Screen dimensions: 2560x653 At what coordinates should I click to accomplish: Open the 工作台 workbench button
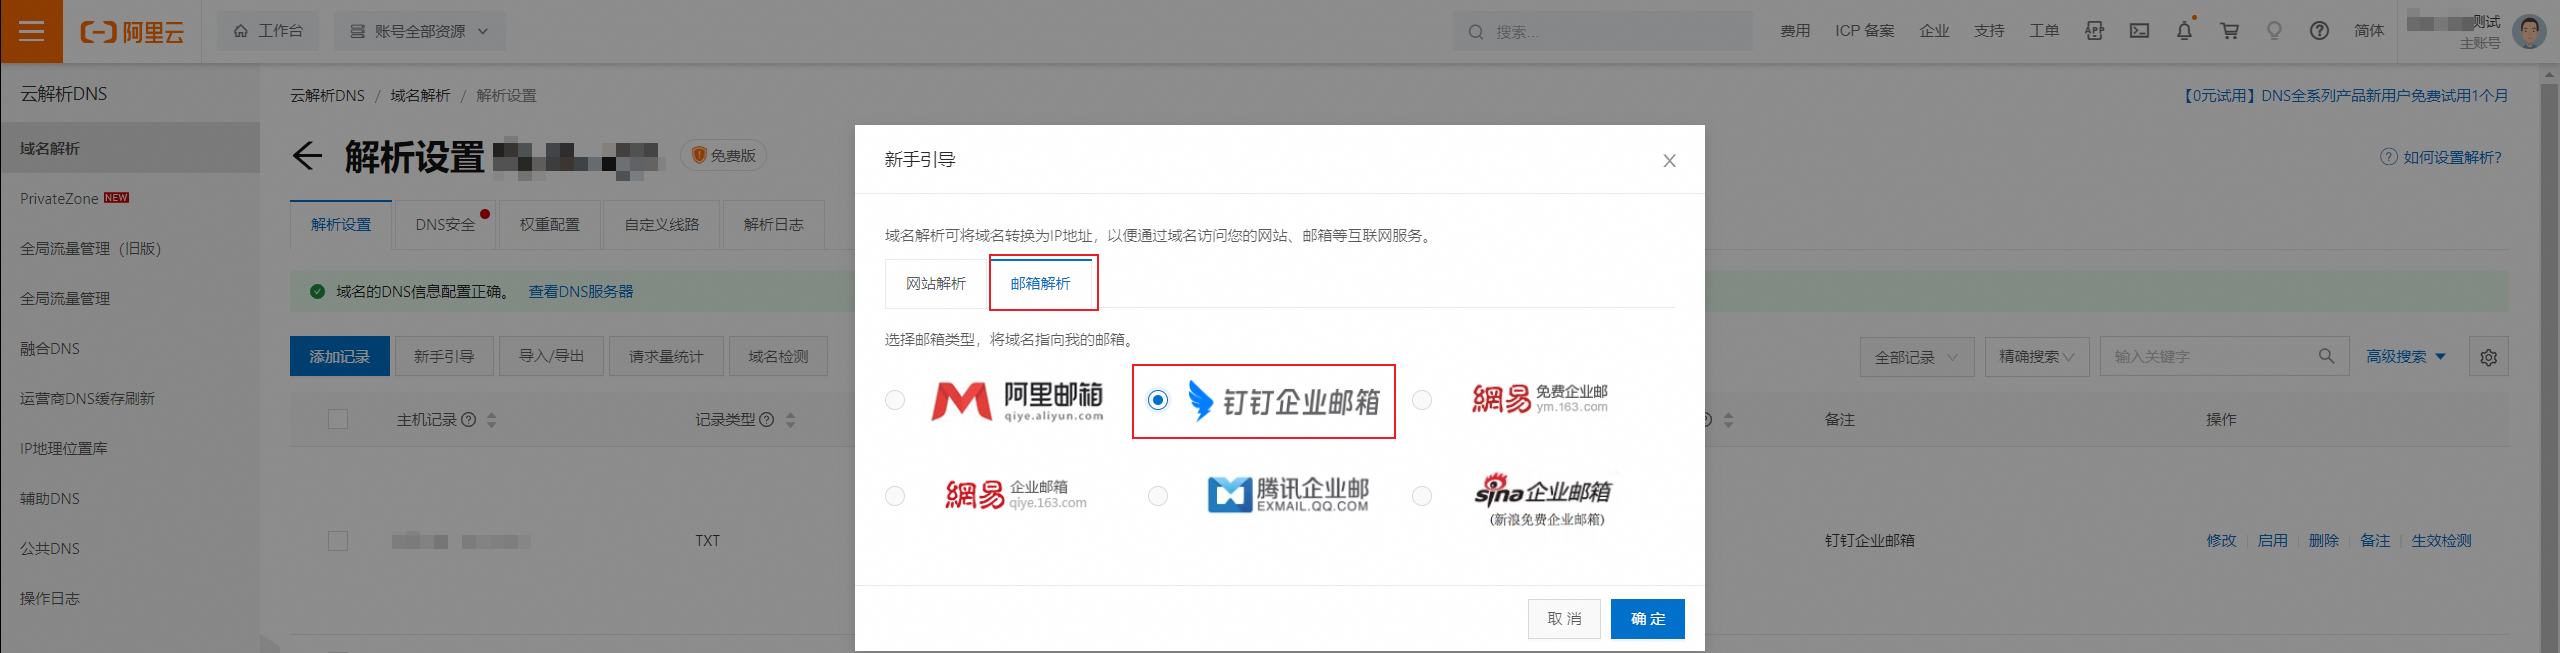268,31
